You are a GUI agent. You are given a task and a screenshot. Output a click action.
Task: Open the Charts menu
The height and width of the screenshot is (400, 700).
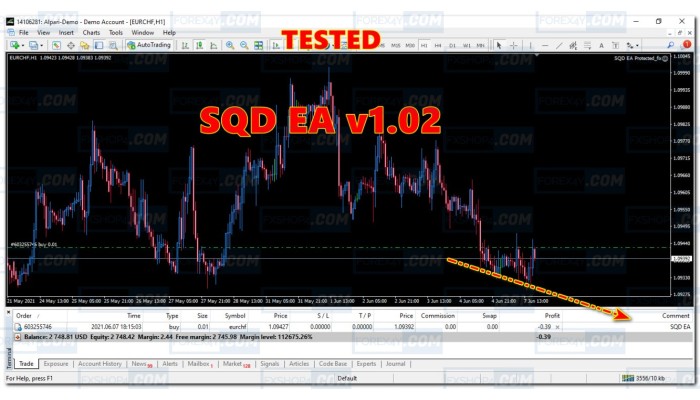pos(91,33)
